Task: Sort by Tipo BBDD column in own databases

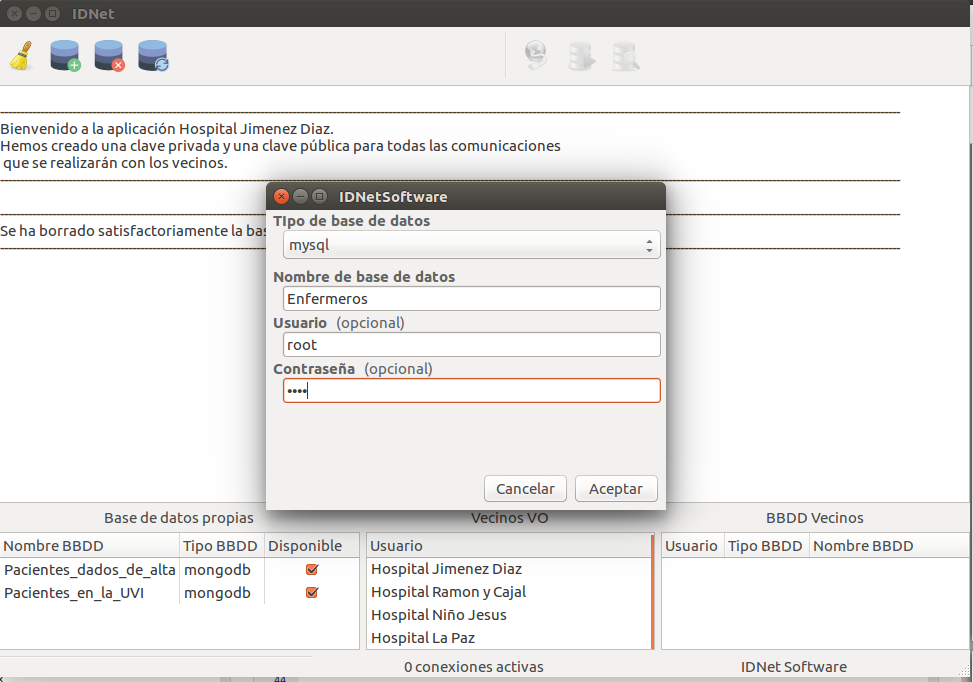Action: click(220, 546)
